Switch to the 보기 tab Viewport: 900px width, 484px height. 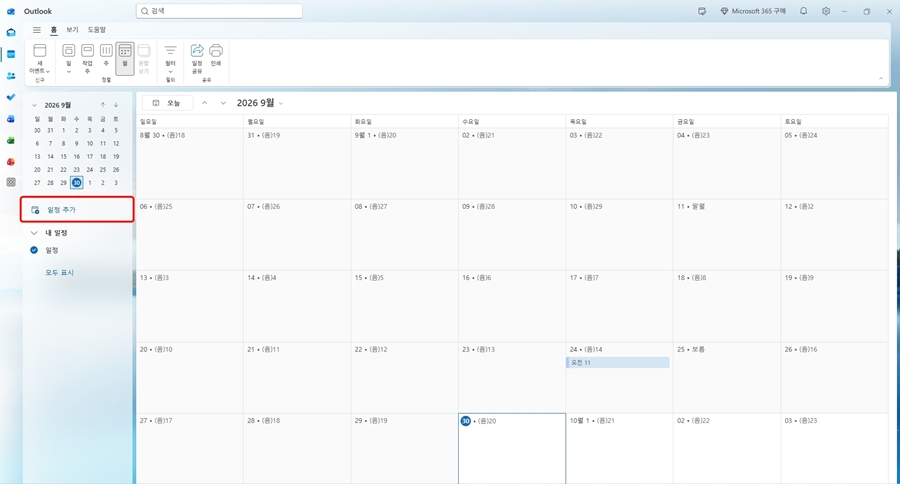(x=72, y=30)
